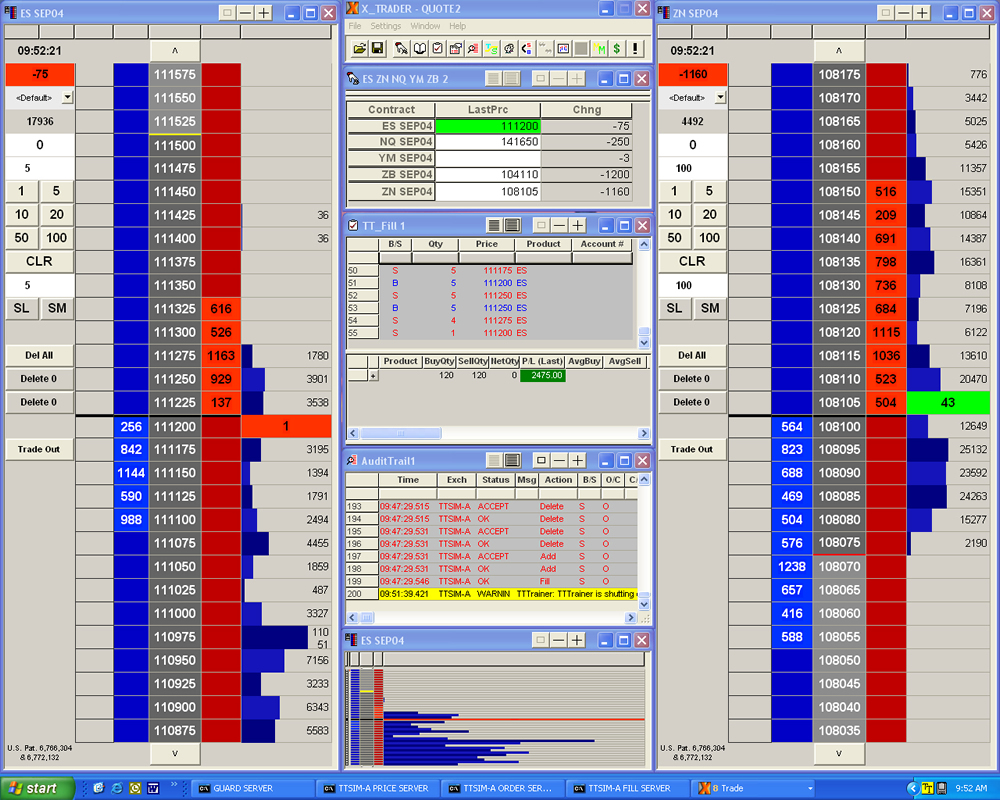Click the green P/L value 2475.00
Viewport: 1000px width, 800px height.
tap(543, 376)
